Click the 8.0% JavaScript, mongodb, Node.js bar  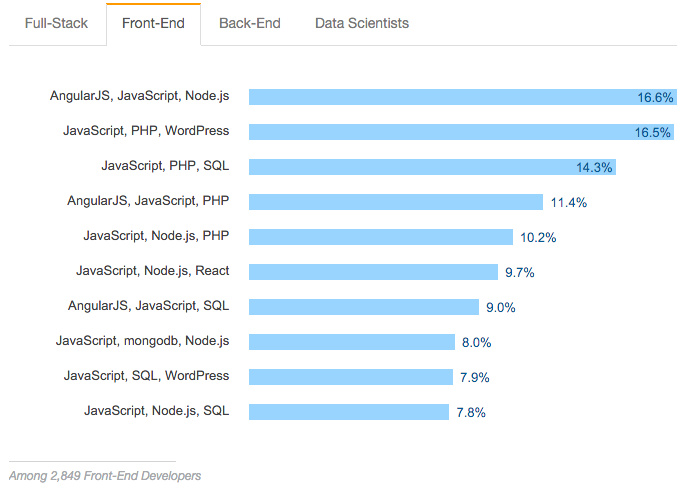[352, 342]
